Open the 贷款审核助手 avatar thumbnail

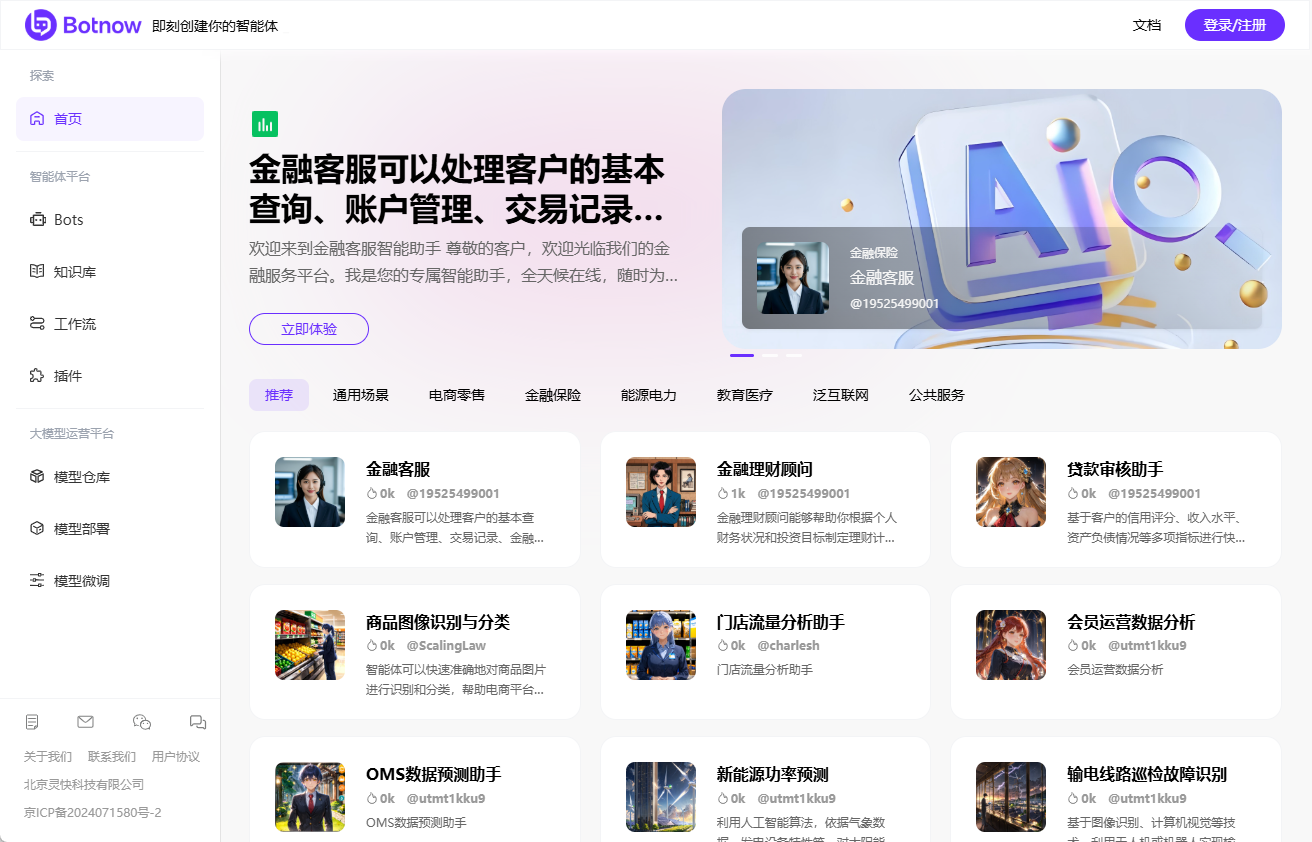pos(1011,492)
